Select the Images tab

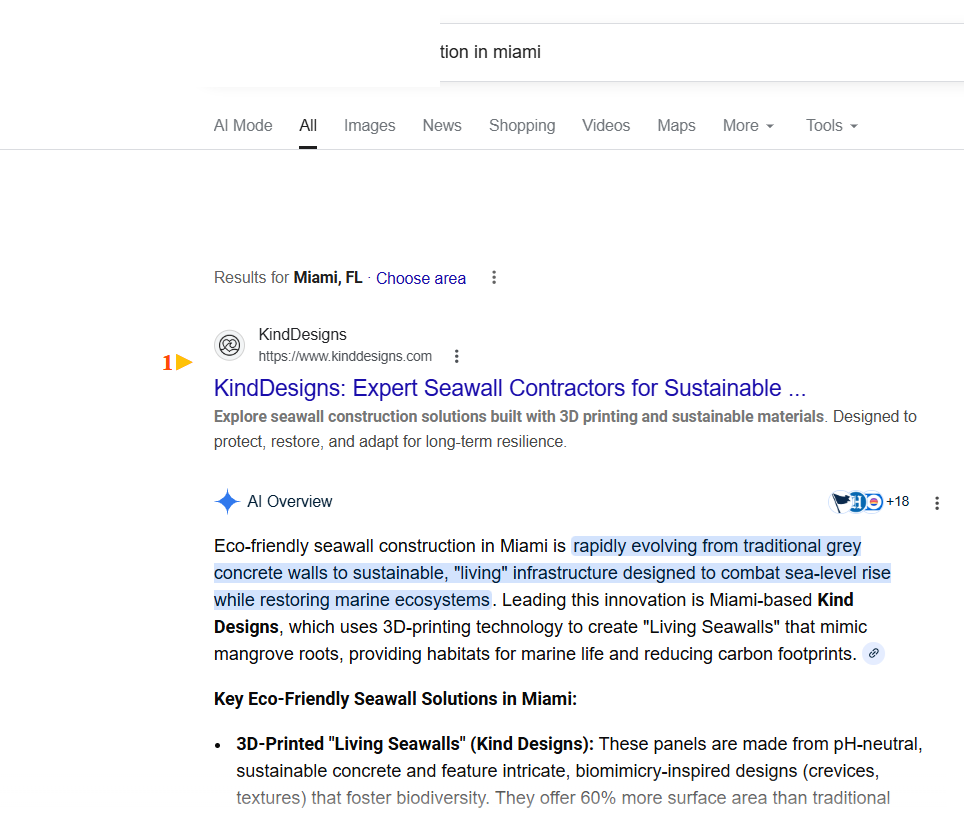(x=370, y=126)
